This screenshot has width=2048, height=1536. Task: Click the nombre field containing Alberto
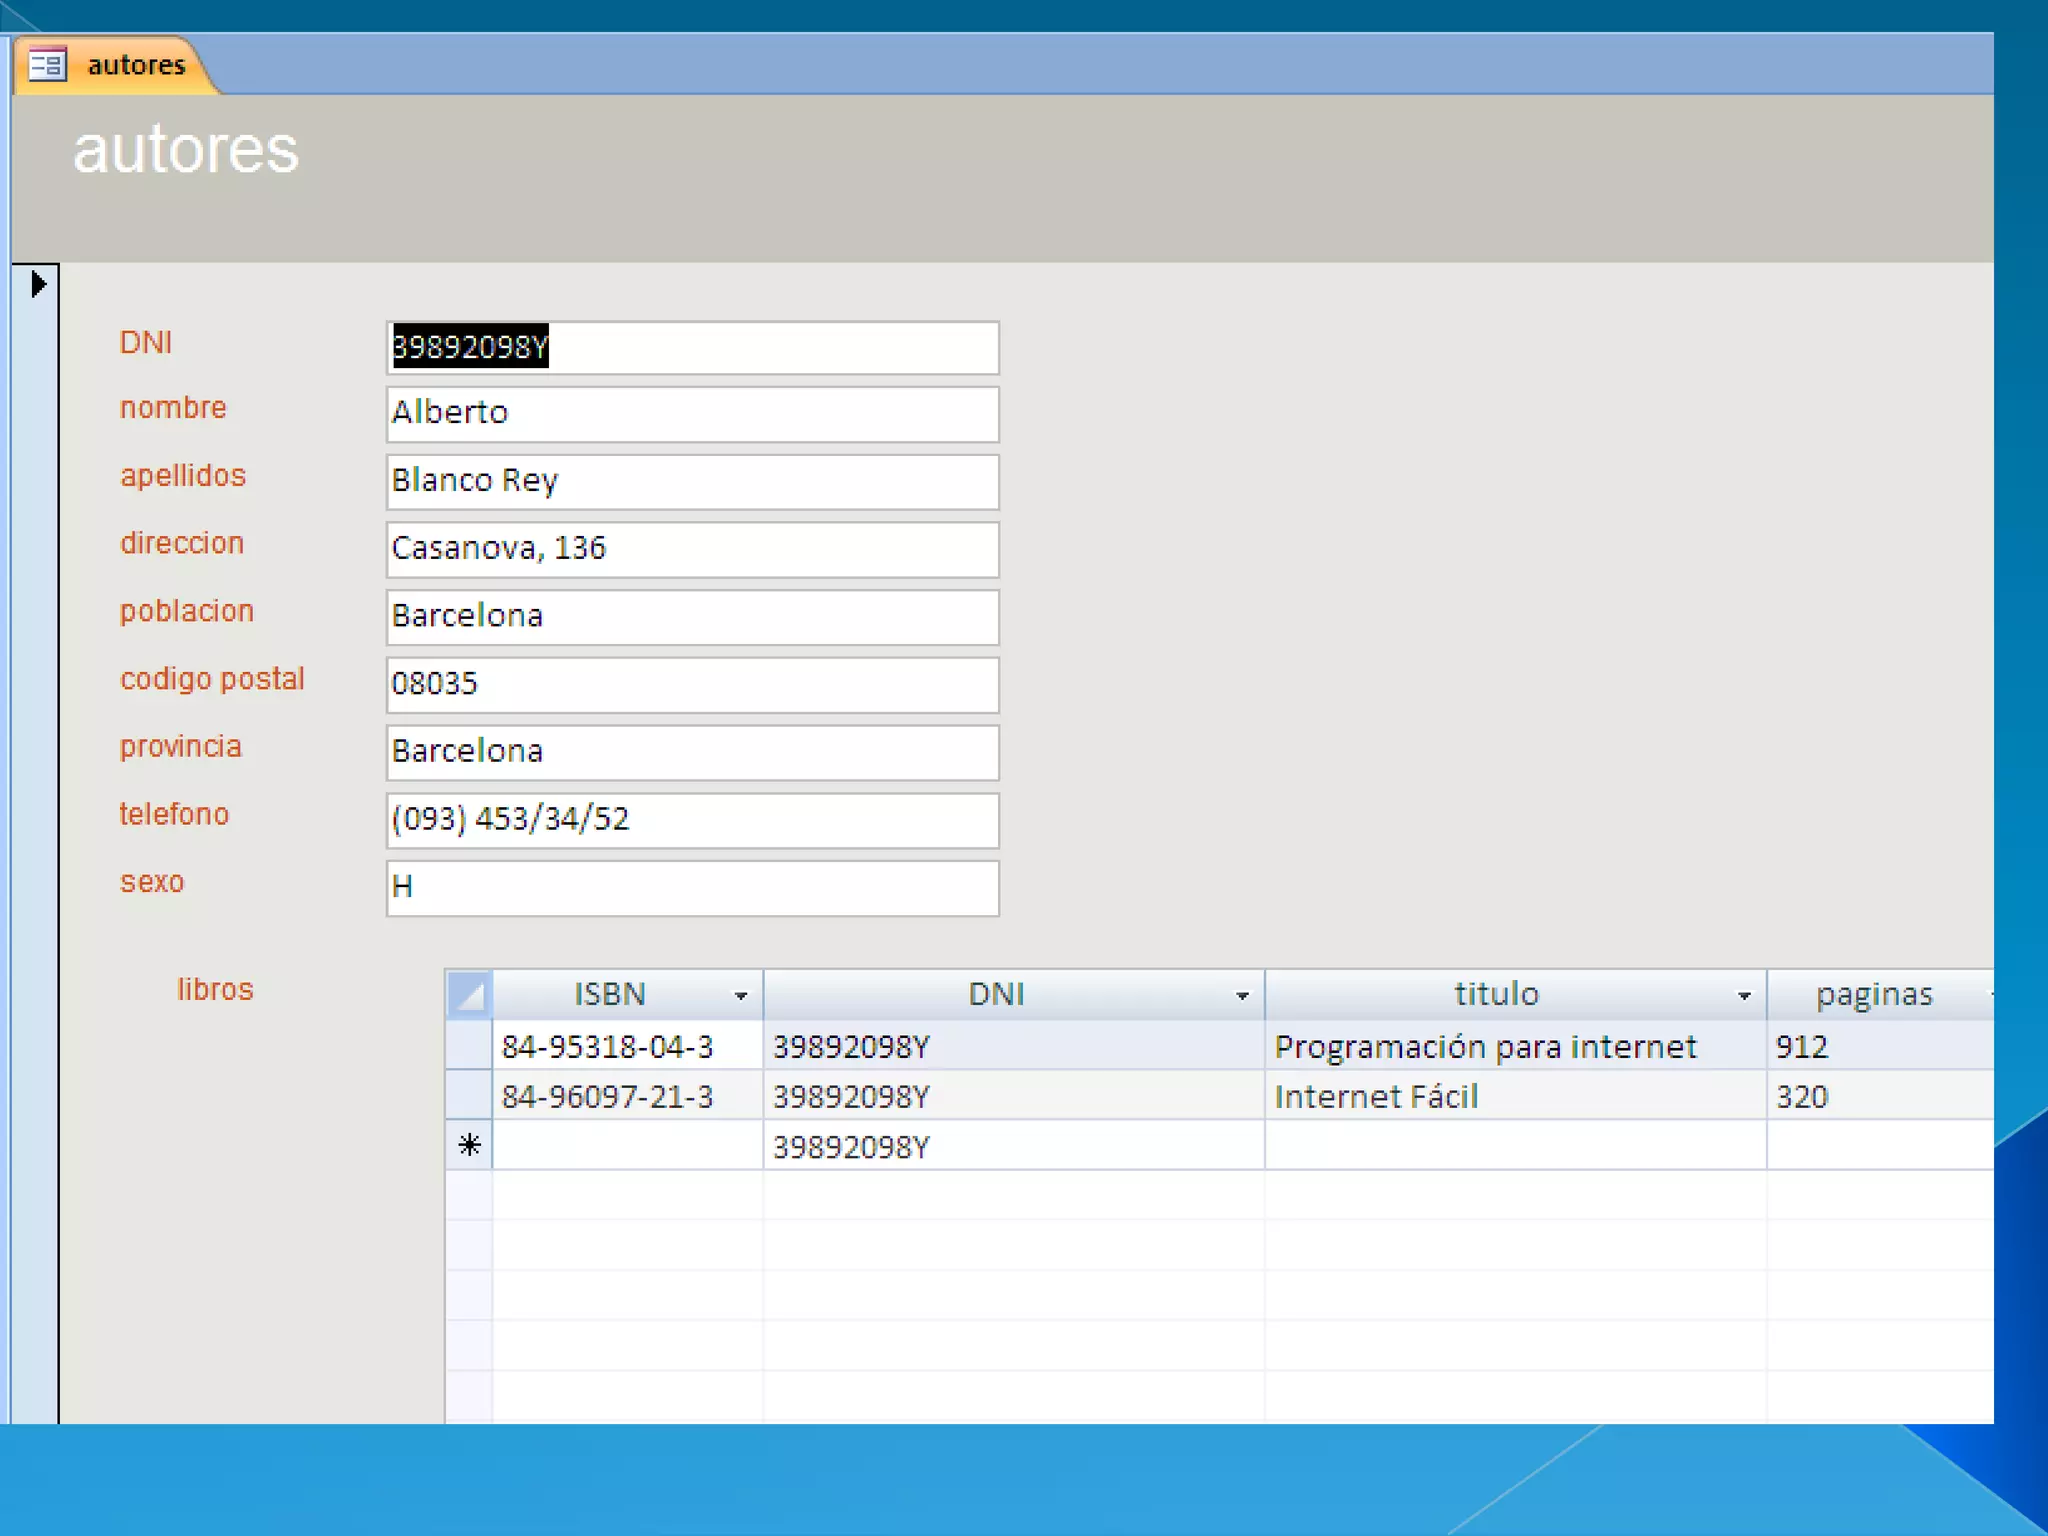click(x=692, y=413)
